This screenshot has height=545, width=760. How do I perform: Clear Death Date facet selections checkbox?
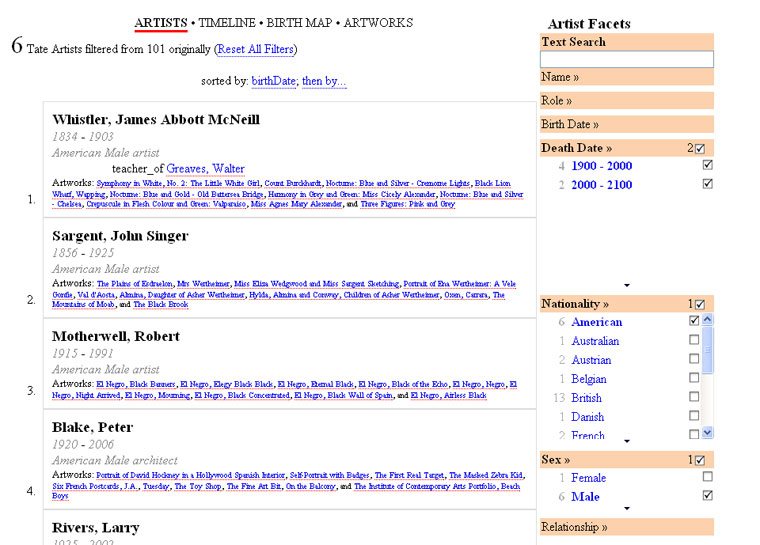[699, 149]
